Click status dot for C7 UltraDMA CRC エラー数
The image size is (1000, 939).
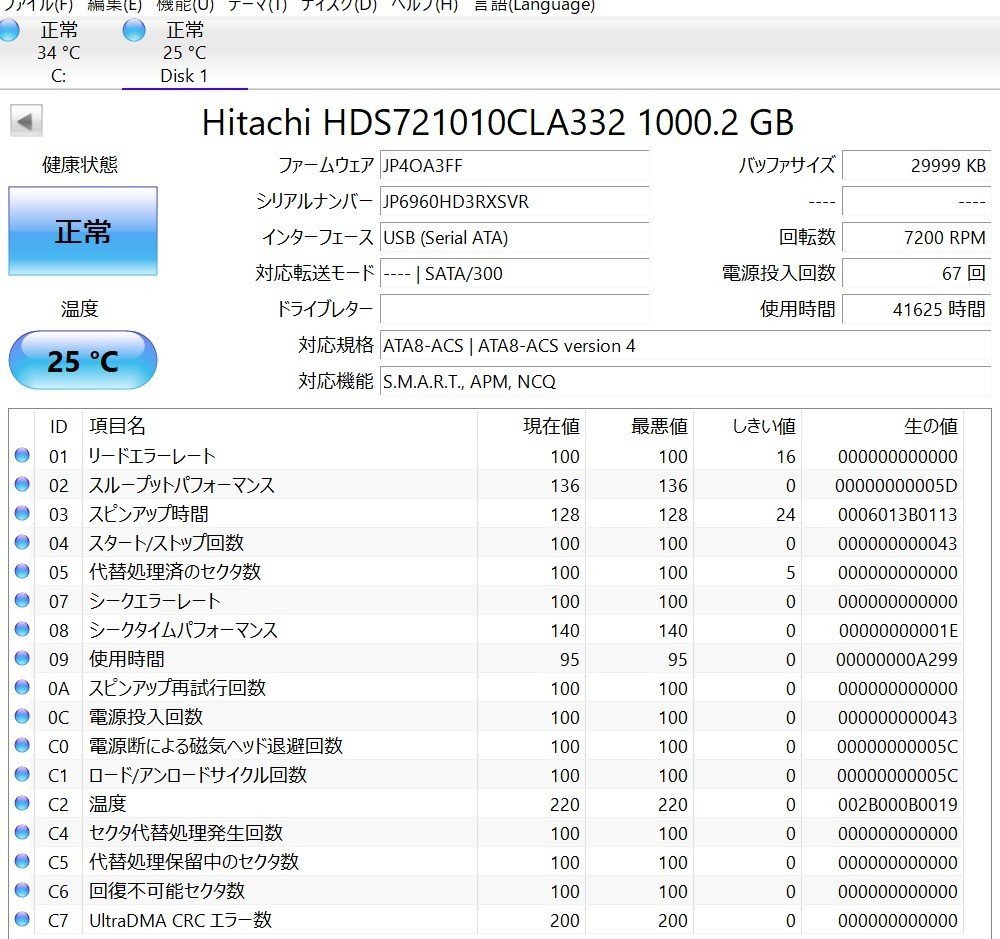[22, 919]
